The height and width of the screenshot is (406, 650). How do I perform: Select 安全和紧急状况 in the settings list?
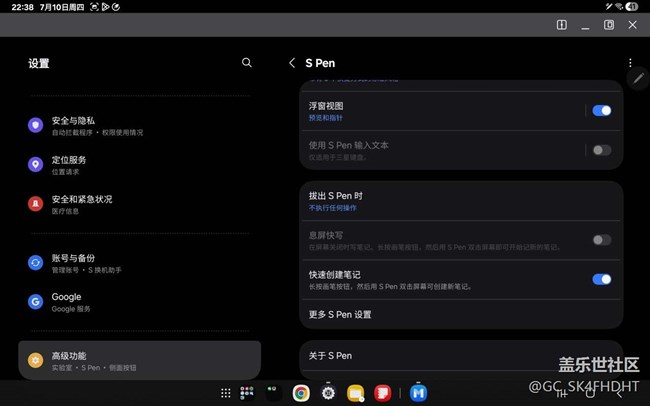(140, 204)
